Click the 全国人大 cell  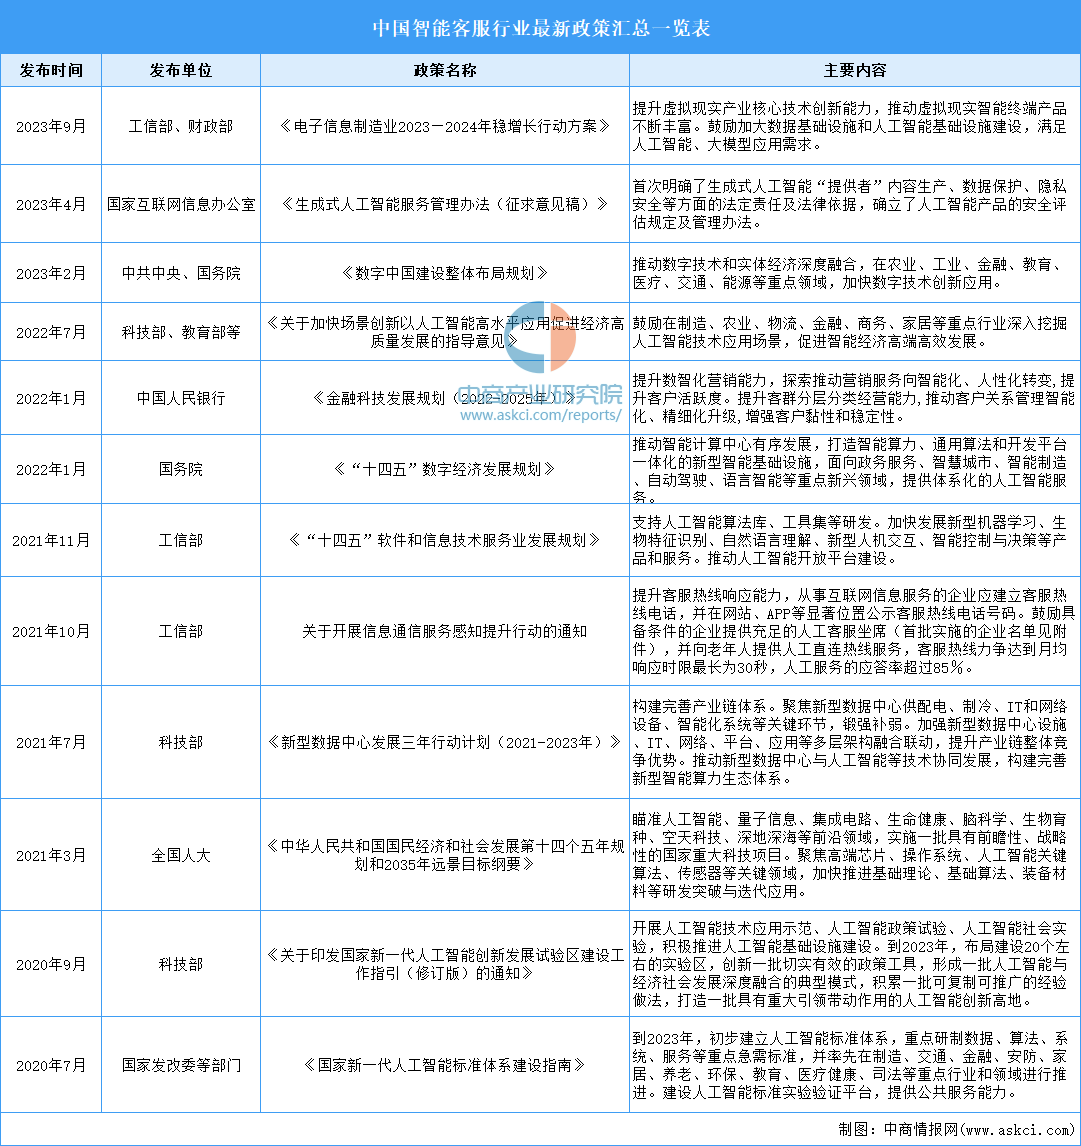tap(181, 855)
